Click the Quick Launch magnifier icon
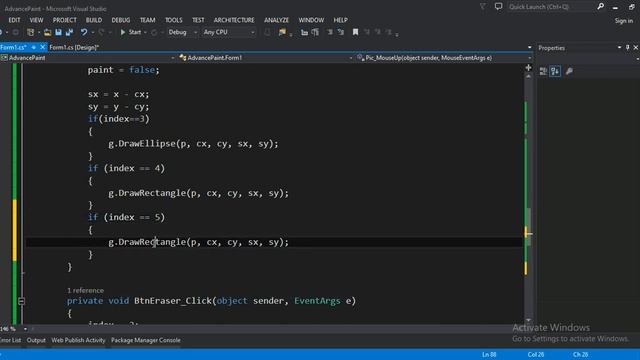Image resolution: width=640 pixels, height=360 pixels. (x=600, y=7)
